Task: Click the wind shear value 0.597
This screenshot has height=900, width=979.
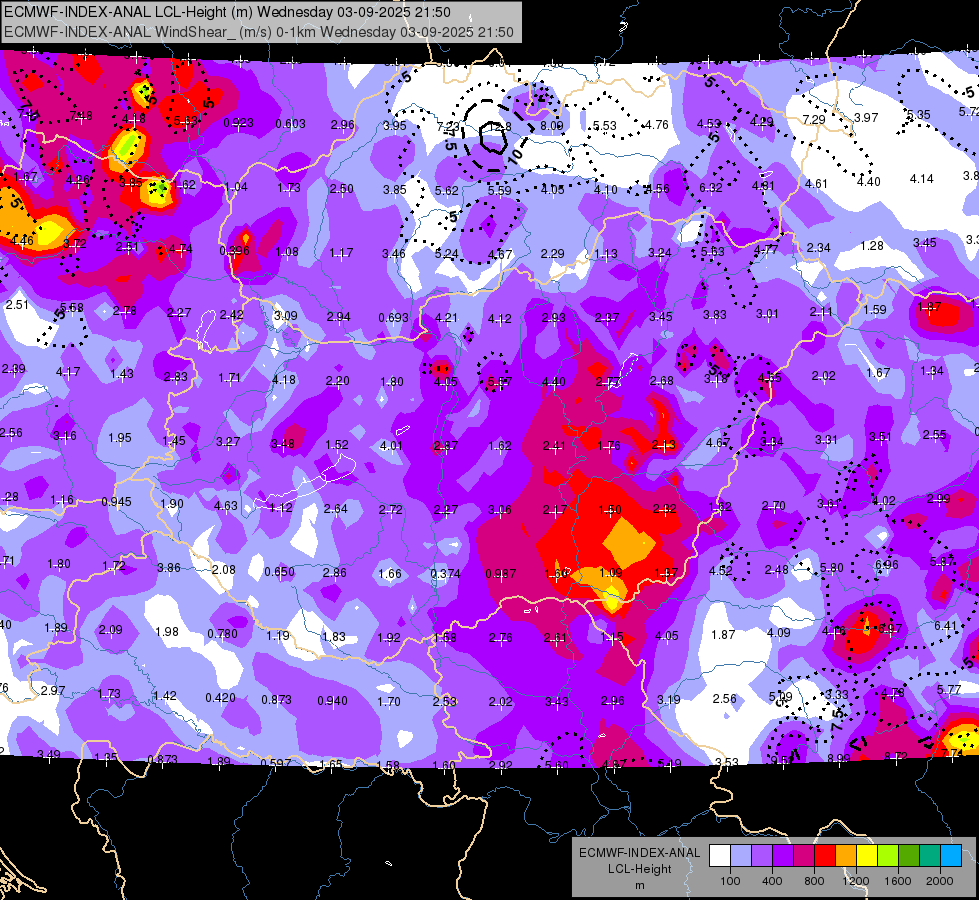Action: pyautogui.click(x=275, y=763)
